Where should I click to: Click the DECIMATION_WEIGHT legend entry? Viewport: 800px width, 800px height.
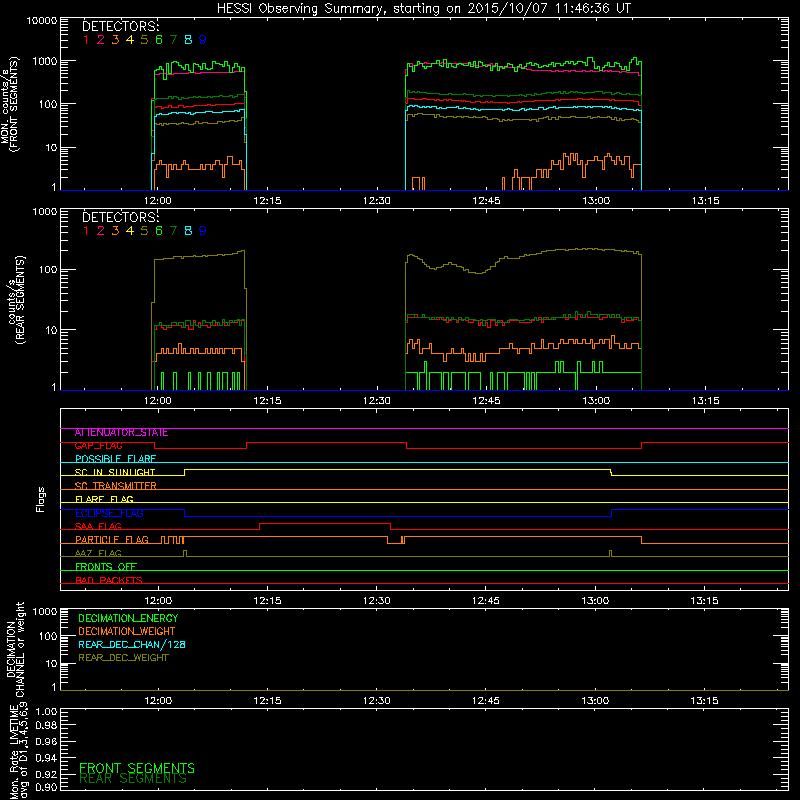(x=127, y=632)
